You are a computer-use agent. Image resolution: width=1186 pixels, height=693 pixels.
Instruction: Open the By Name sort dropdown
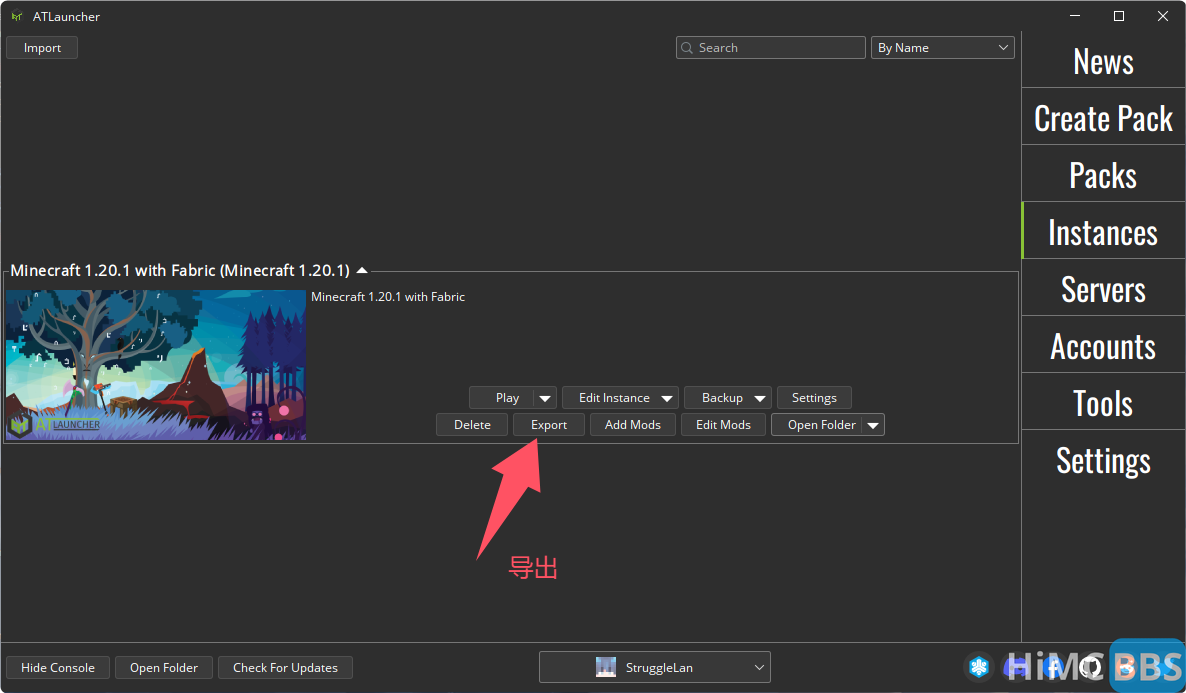click(943, 48)
